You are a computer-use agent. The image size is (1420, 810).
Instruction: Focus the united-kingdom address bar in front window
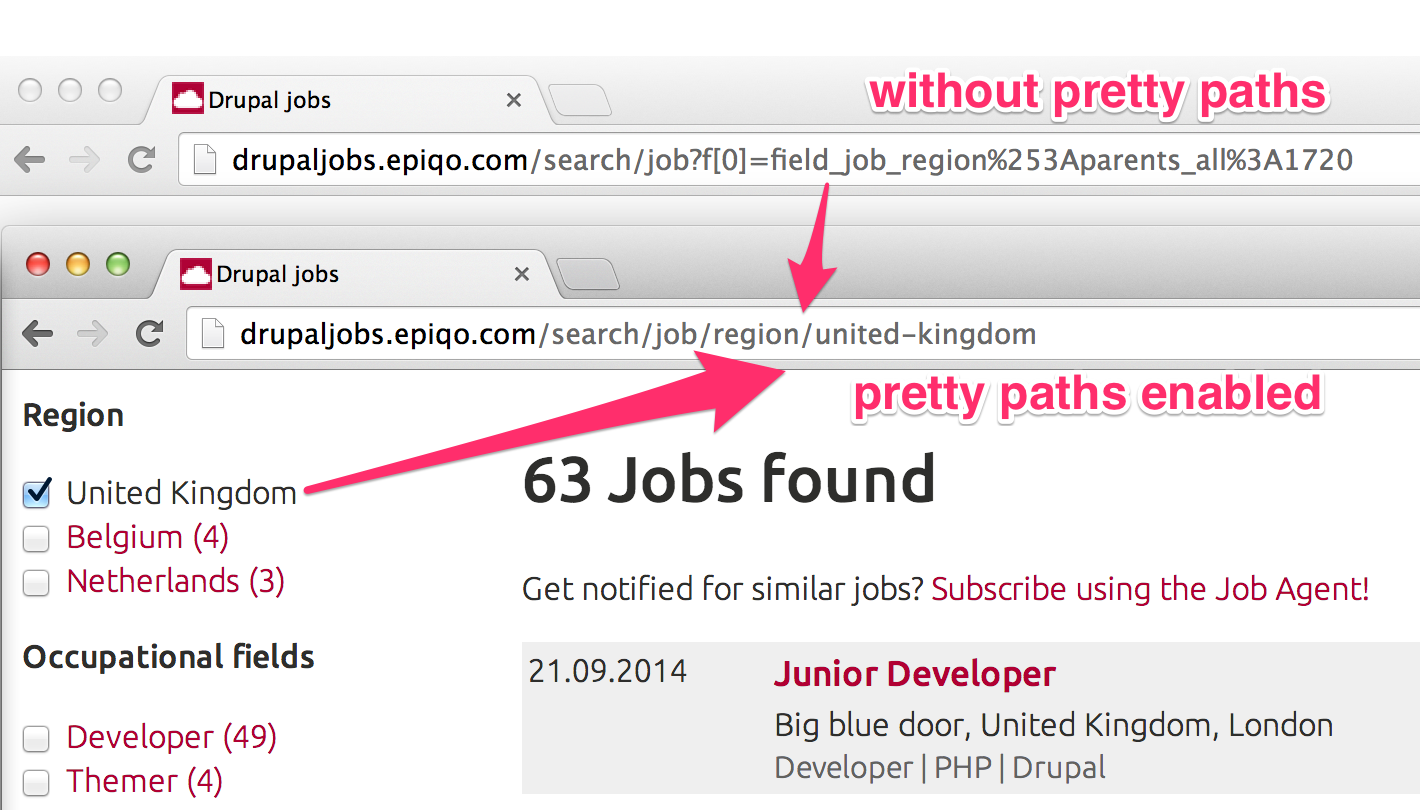point(803,333)
